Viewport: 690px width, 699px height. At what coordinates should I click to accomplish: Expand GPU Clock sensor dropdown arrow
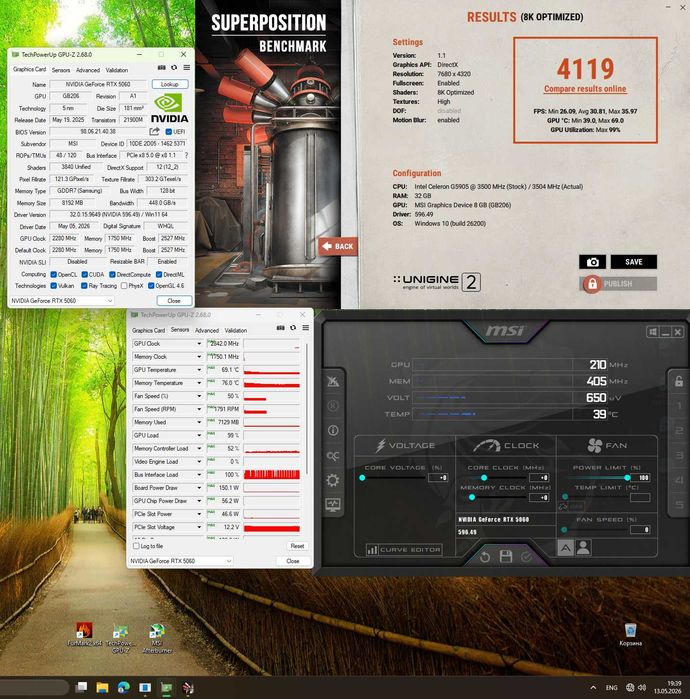199,344
